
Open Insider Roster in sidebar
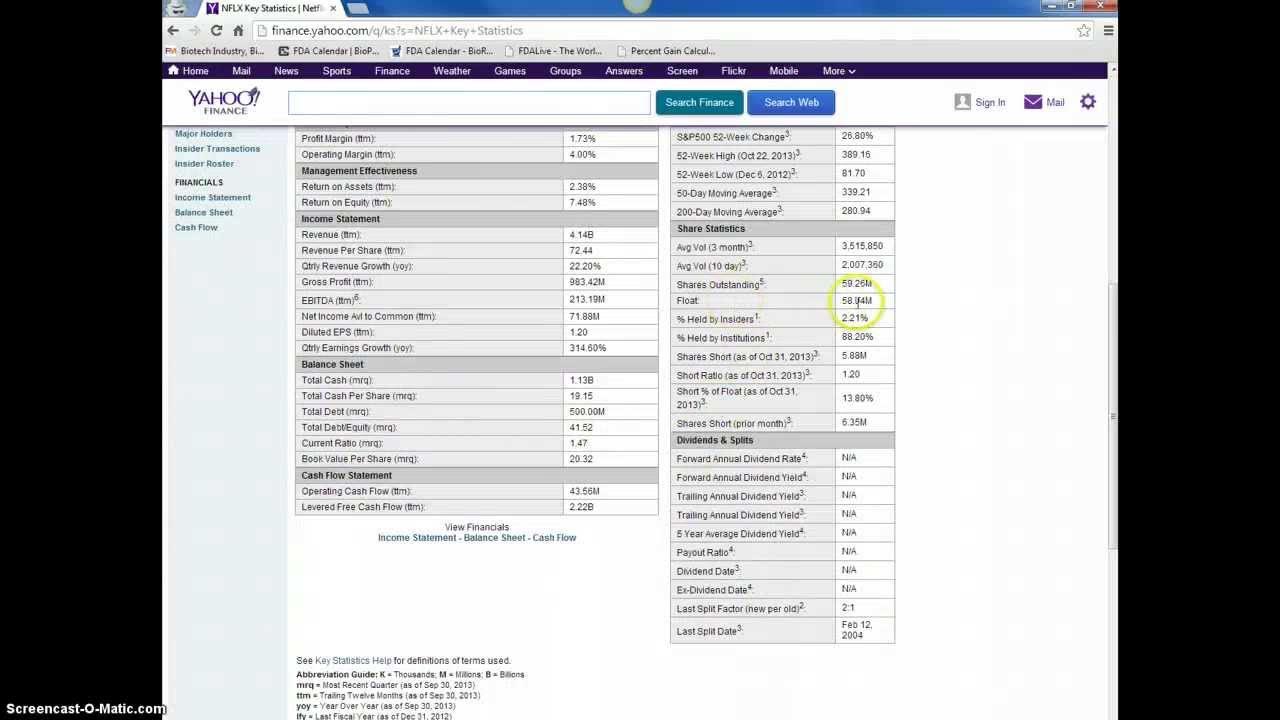[x=204, y=163]
